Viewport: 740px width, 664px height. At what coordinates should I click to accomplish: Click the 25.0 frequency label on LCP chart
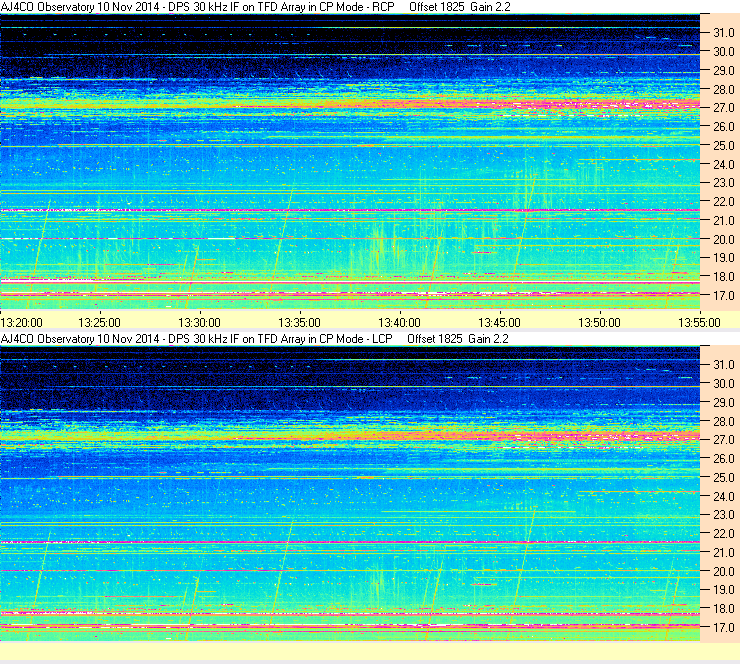point(724,478)
